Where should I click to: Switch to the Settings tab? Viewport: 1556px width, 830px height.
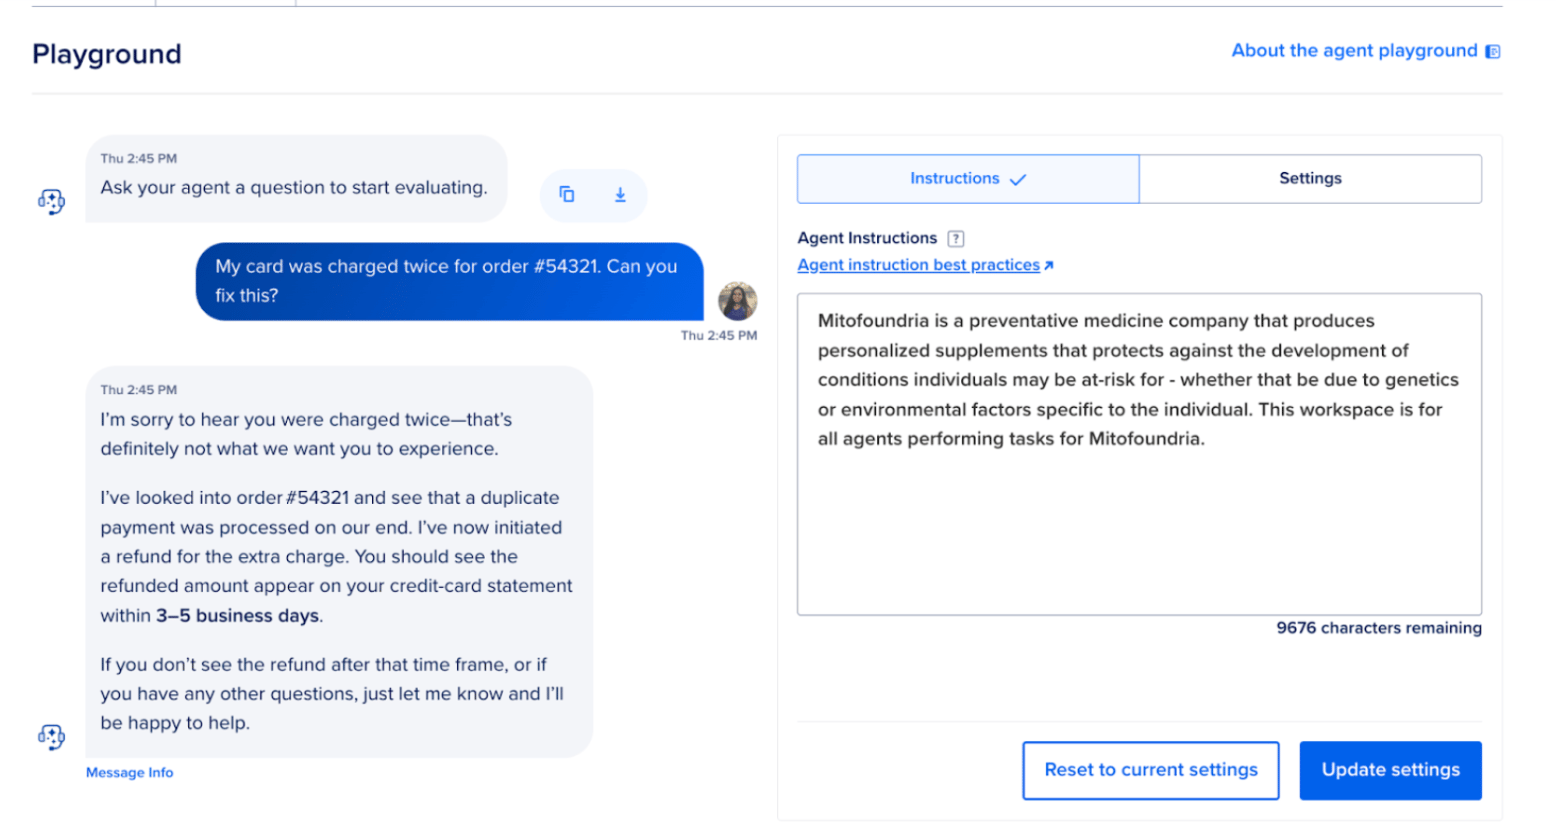[1310, 178]
